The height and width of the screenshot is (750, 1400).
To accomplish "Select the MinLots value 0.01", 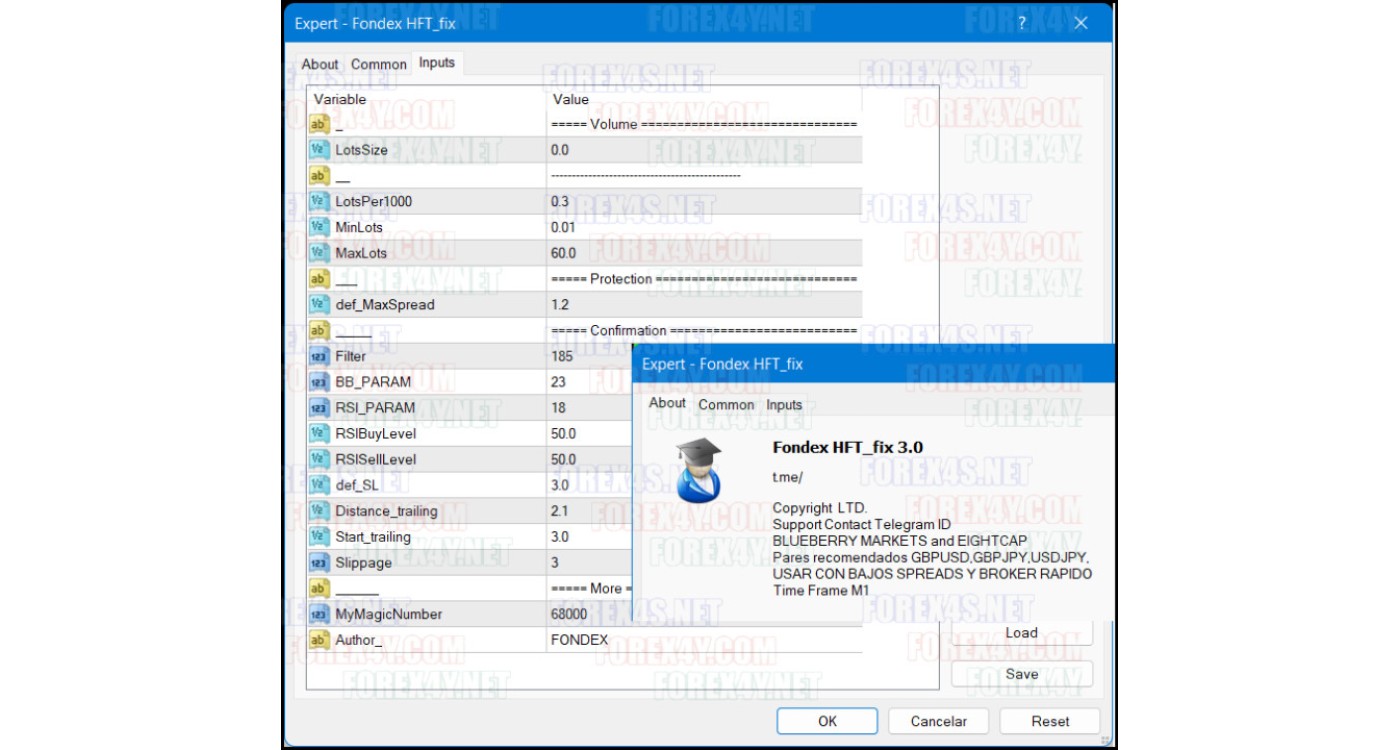I will pyautogui.click(x=700, y=227).
